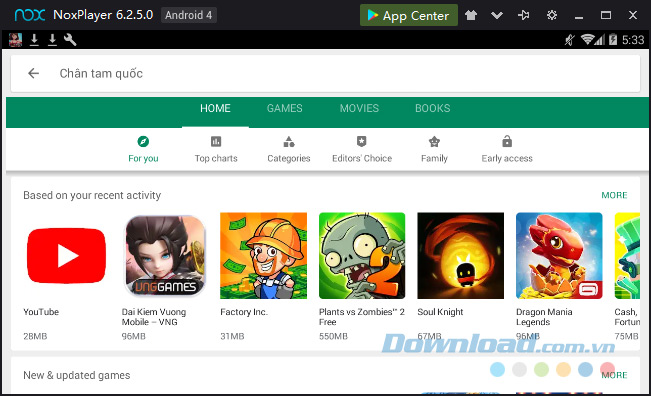The image size is (651, 396).
Task: Click the Nox logo in title bar
Action: coord(29,15)
